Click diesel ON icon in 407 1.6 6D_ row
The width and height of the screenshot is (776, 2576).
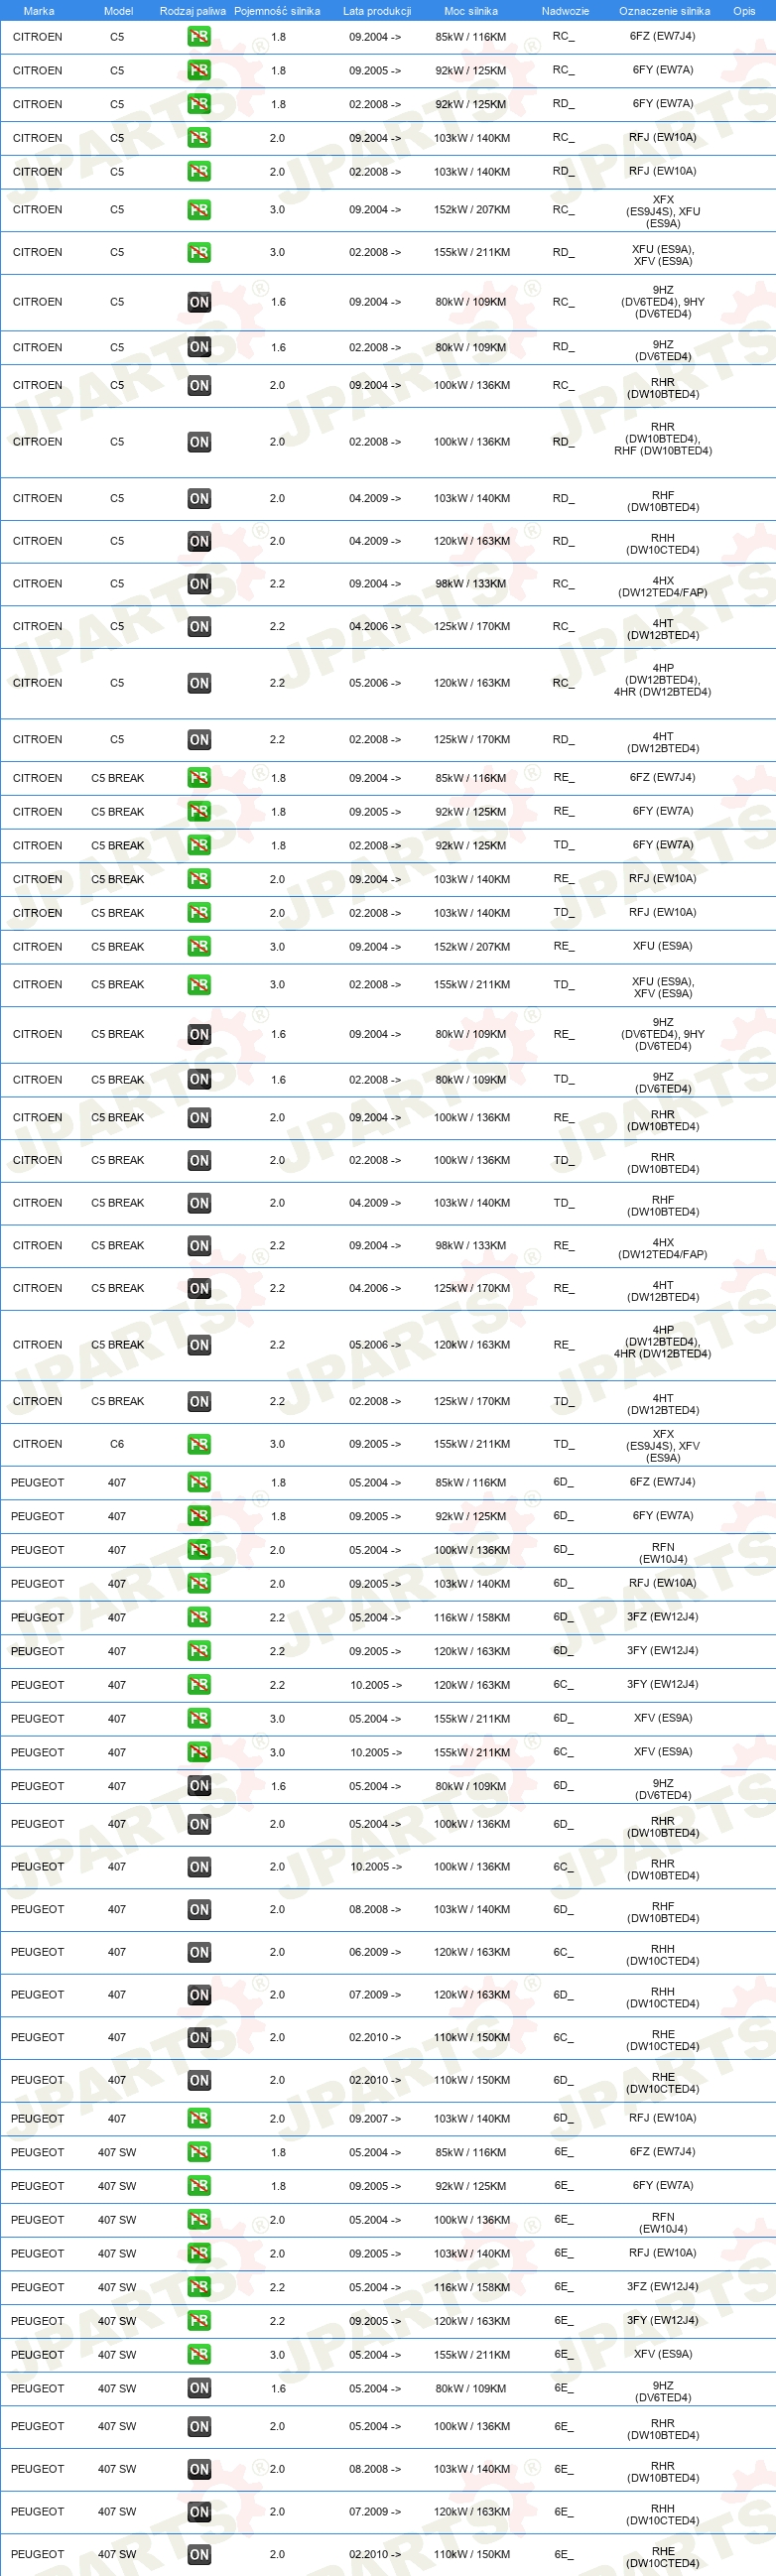[x=199, y=1786]
